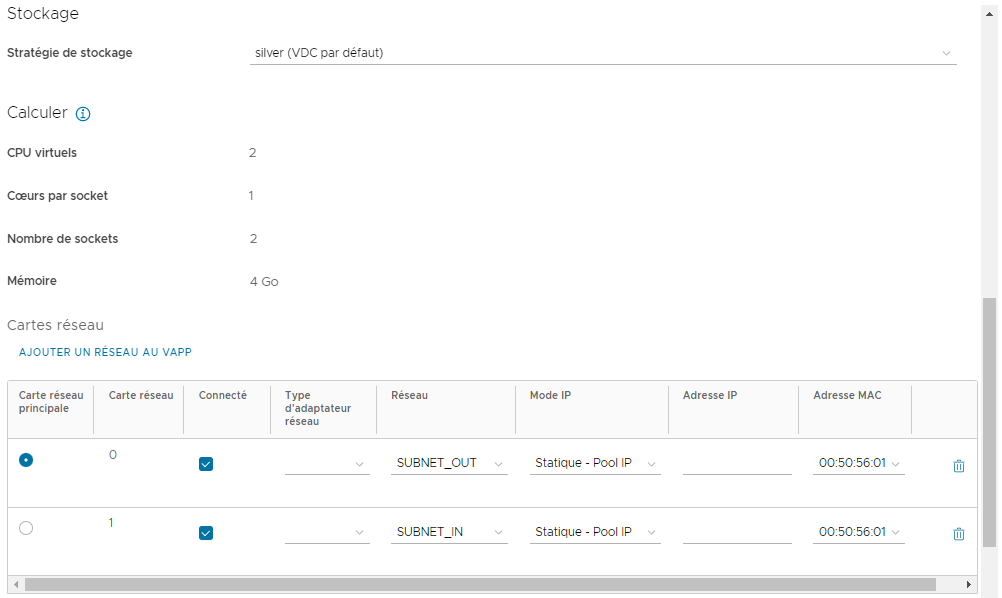This screenshot has height=598, width=1002.
Task: Delete network card 1 with trash icon
Action: coord(959,533)
